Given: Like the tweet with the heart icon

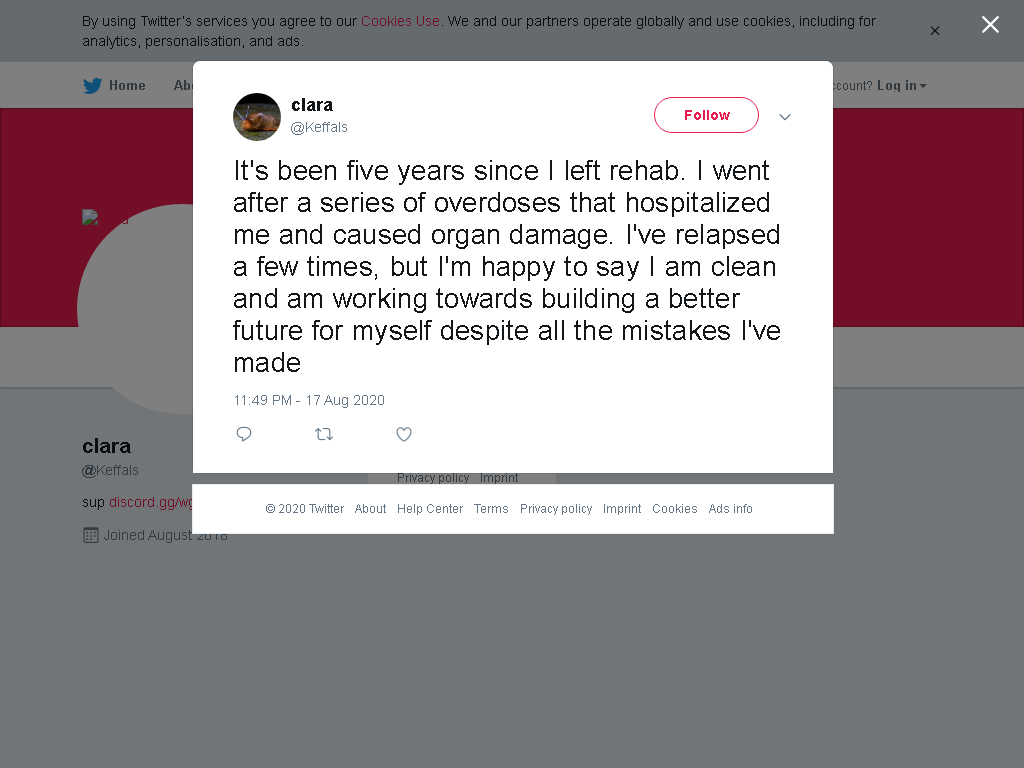Looking at the screenshot, I should click(x=404, y=434).
